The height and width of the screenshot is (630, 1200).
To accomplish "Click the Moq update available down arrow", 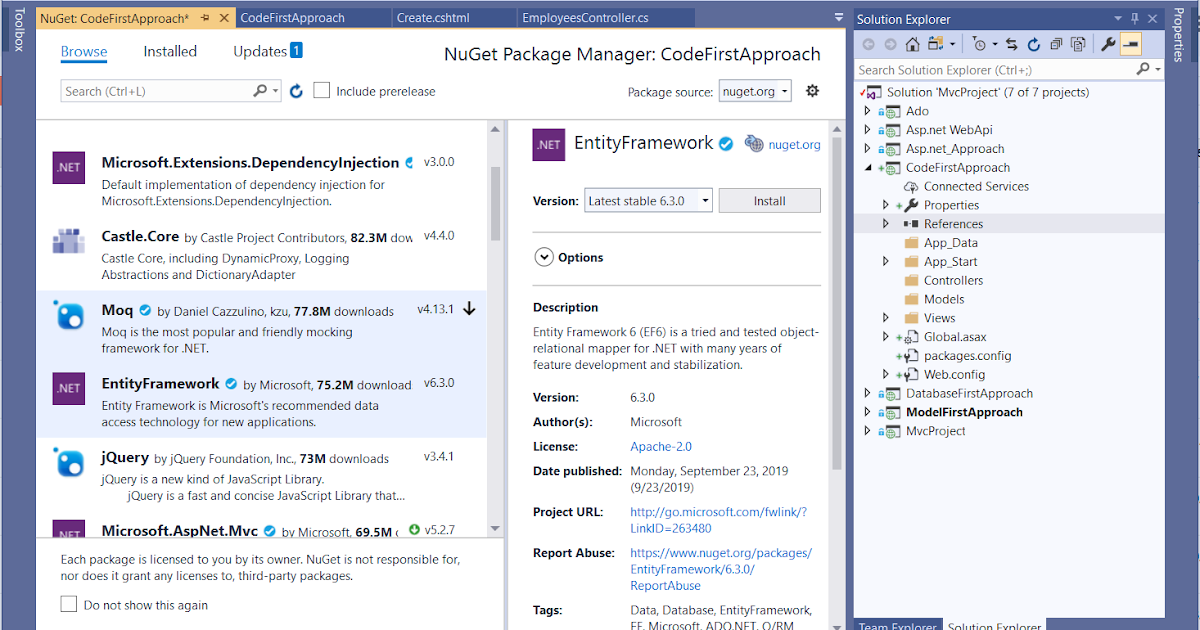I will pyautogui.click(x=469, y=310).
